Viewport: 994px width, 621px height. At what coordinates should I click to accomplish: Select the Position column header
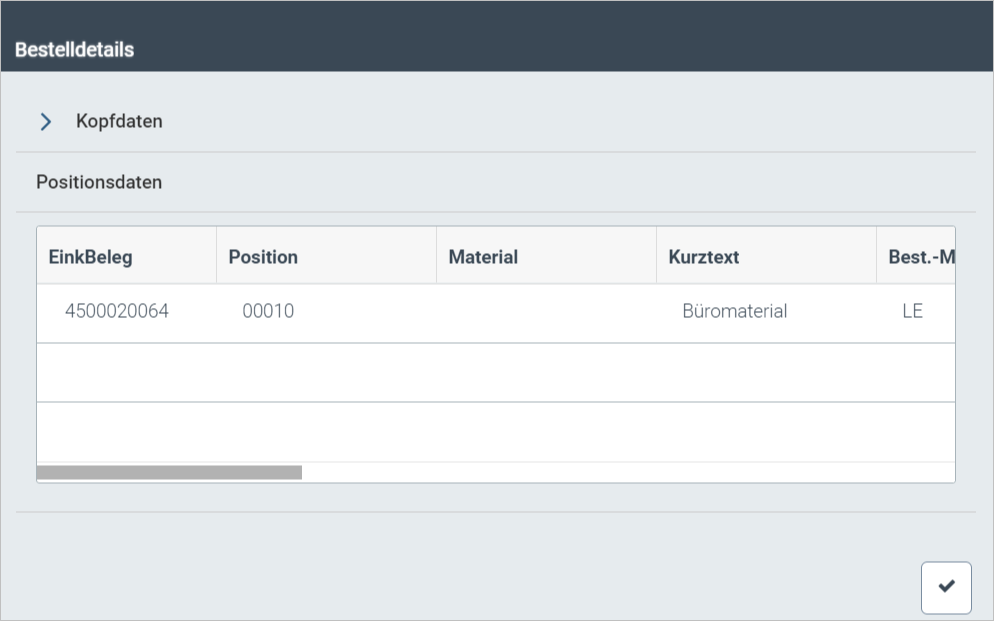pyautogui.click(x=263, y=257)
